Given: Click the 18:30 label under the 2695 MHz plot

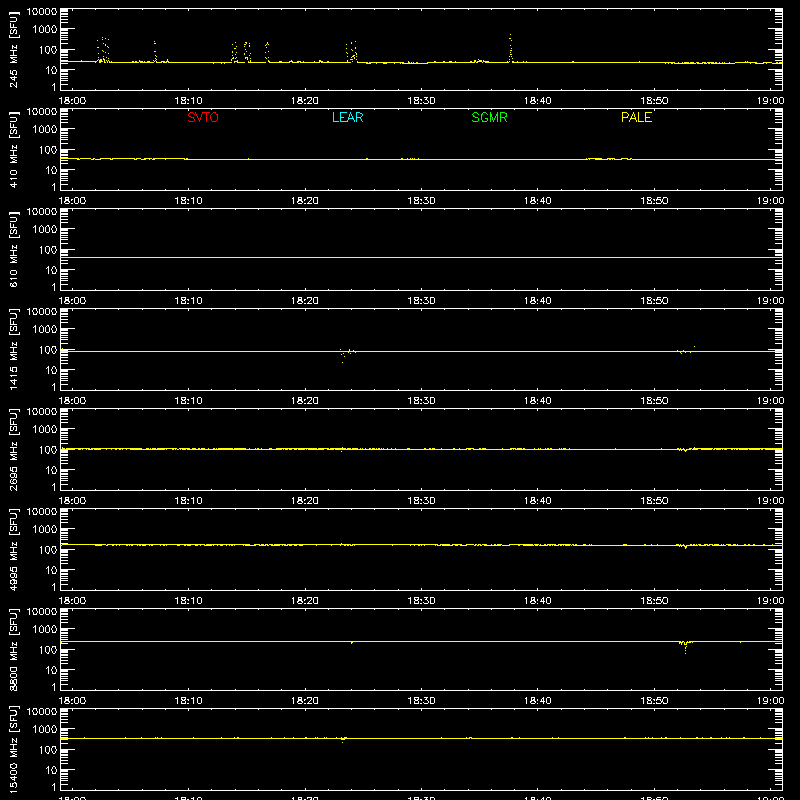Looking at the screenshot, I should (x=421, y=501).
